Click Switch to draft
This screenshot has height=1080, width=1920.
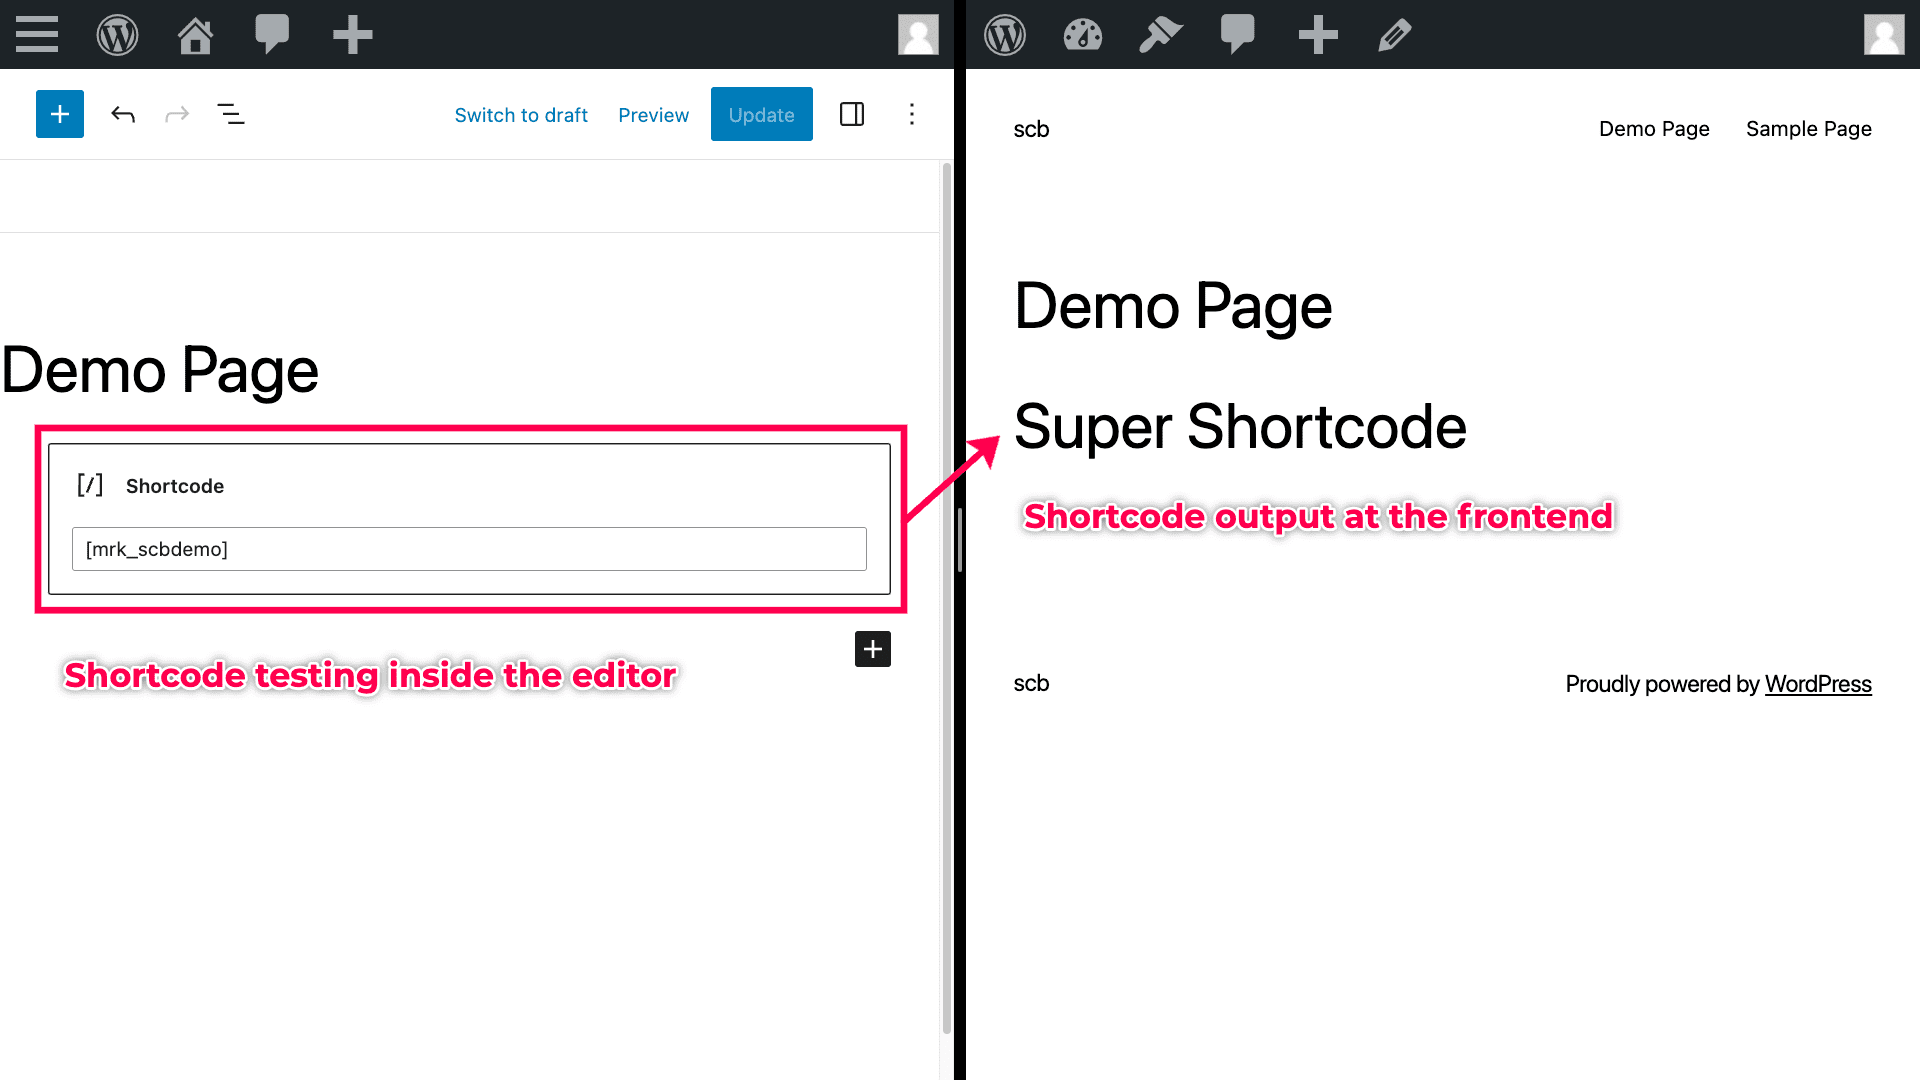click(x=521, y=115)
